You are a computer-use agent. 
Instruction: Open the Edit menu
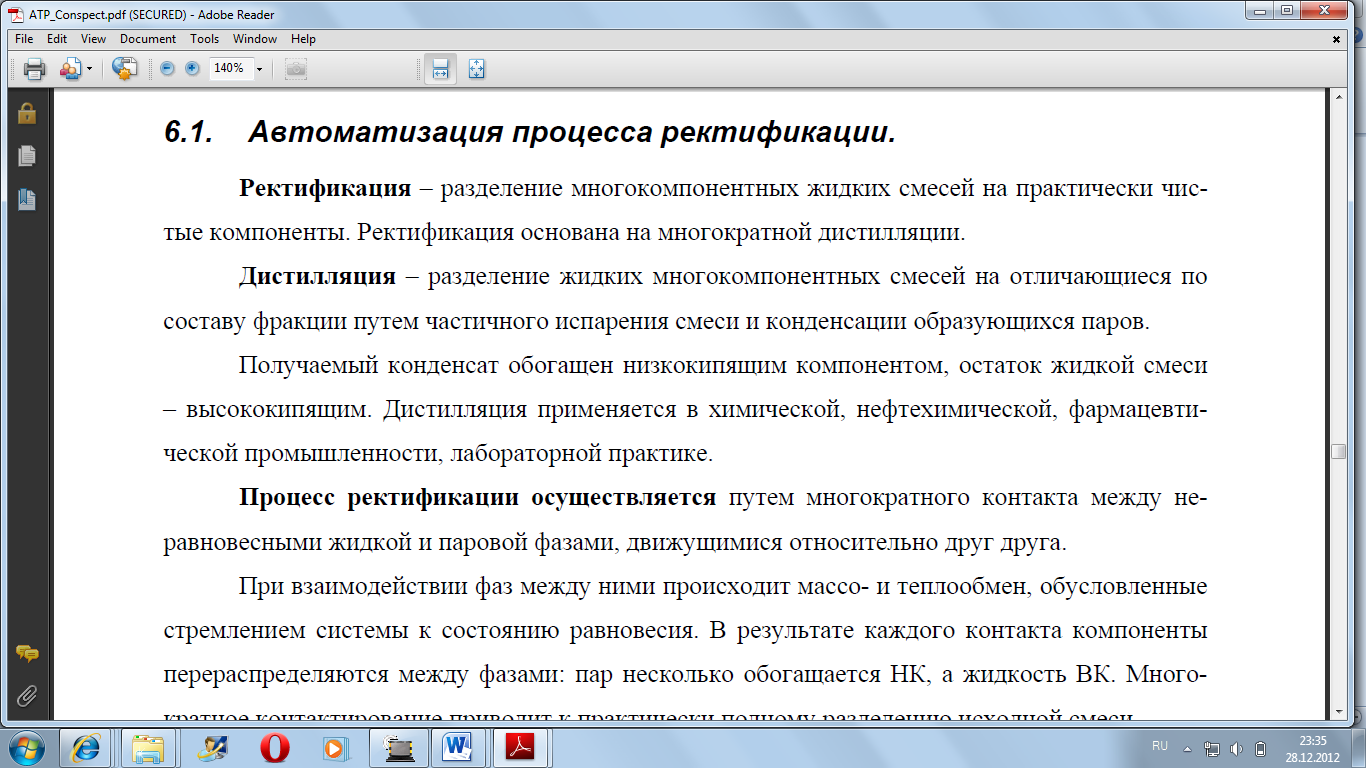tap(57, 39)
